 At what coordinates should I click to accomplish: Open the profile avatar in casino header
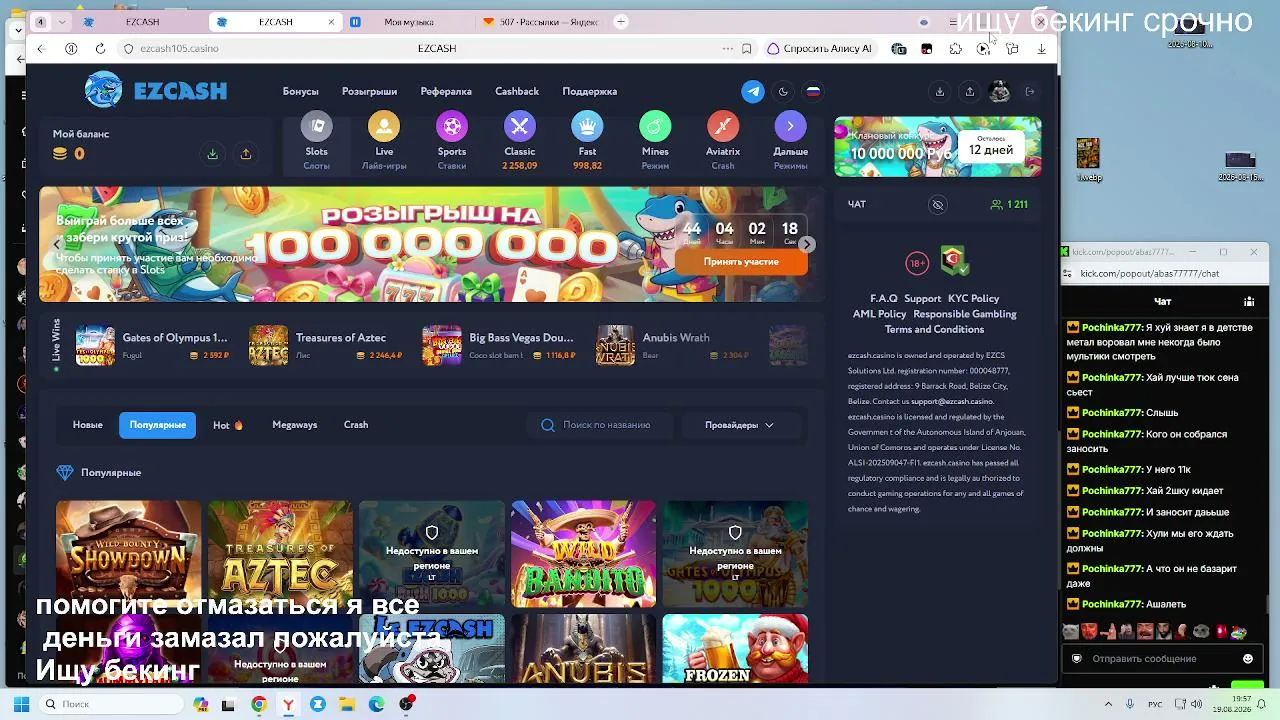point(999,92)
